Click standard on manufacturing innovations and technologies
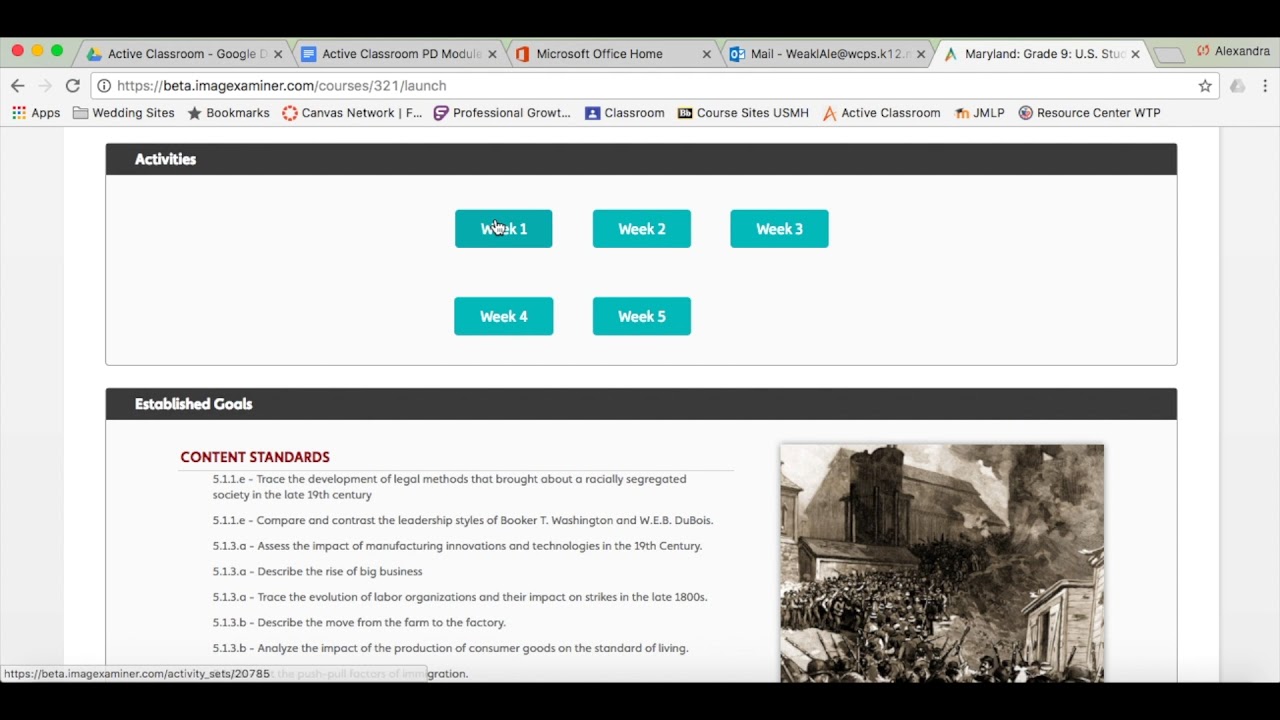The image size is (1280, 720). 457,546
